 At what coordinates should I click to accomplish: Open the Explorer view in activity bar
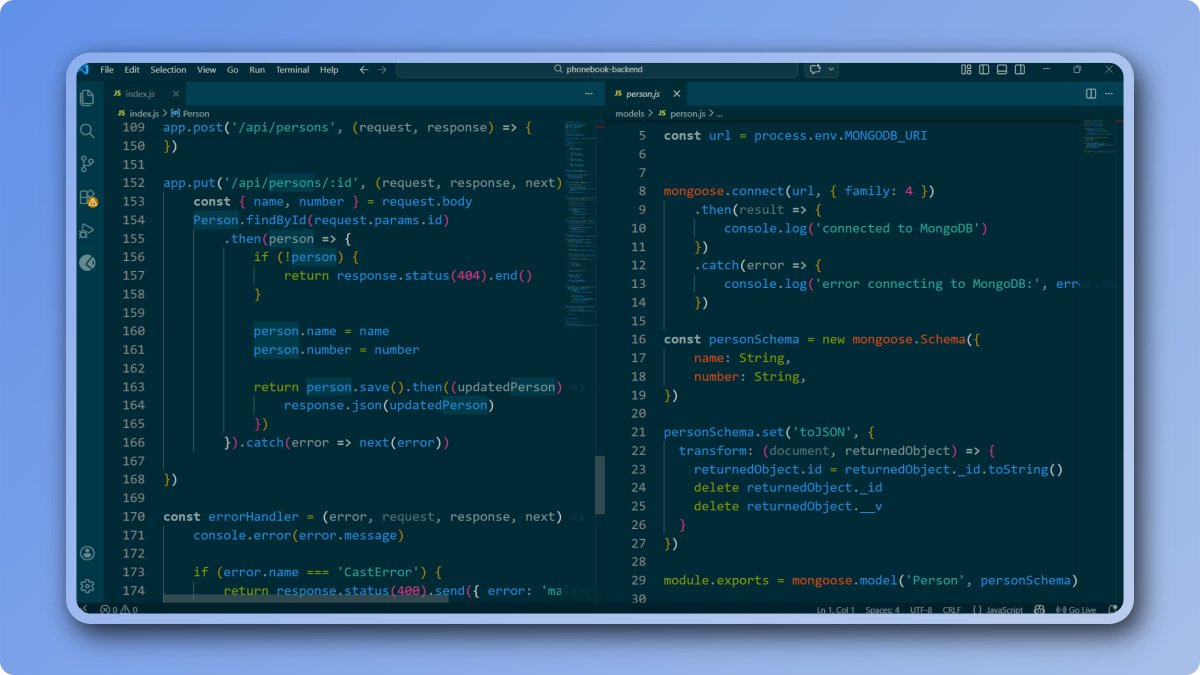tap(87, 98)
